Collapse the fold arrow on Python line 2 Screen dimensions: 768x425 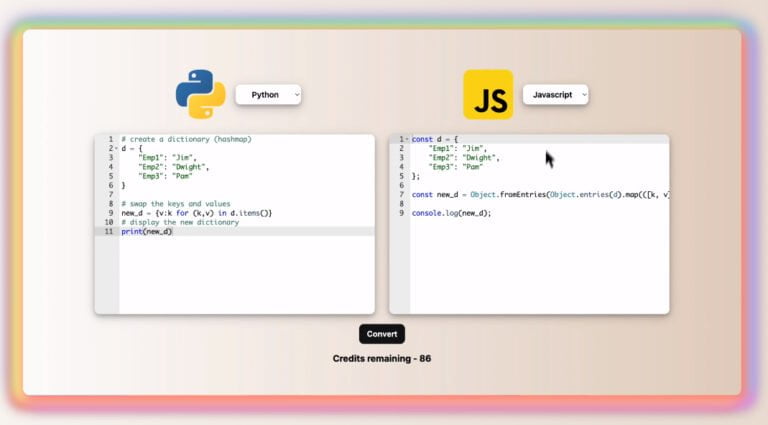[x=116, y=148]
